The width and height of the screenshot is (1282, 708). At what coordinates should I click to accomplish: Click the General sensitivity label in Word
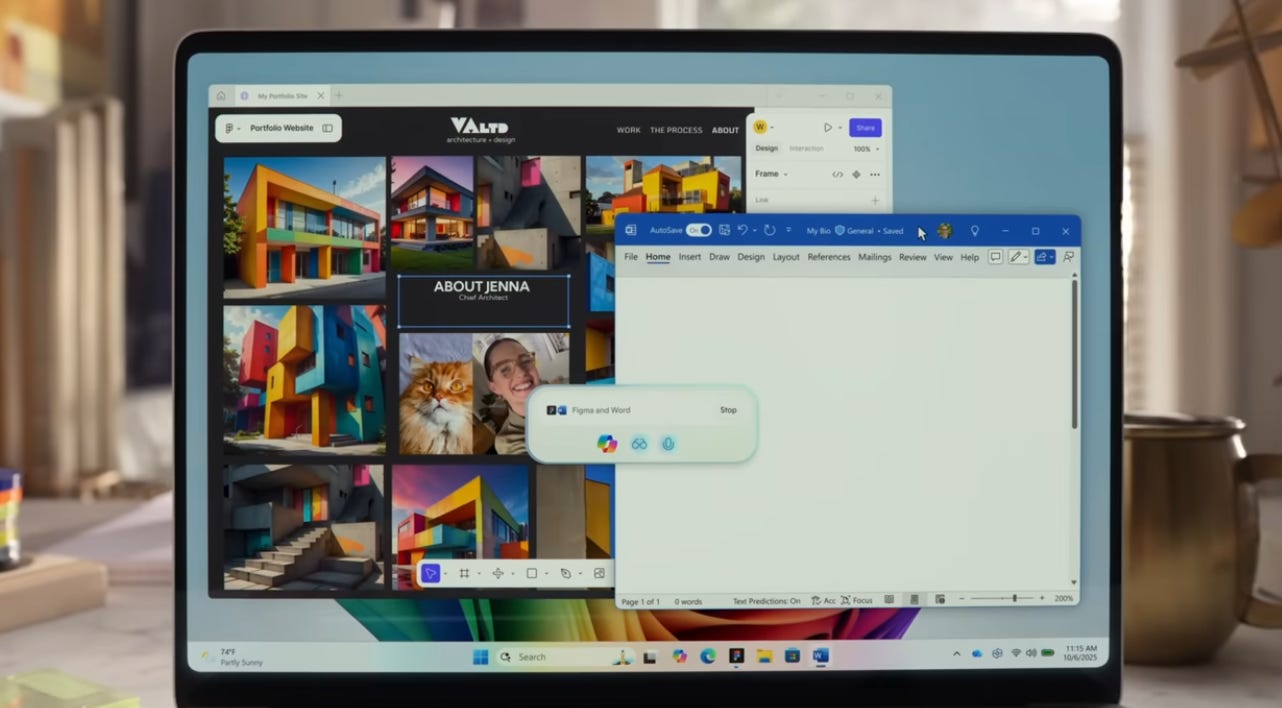click(854, 231)
